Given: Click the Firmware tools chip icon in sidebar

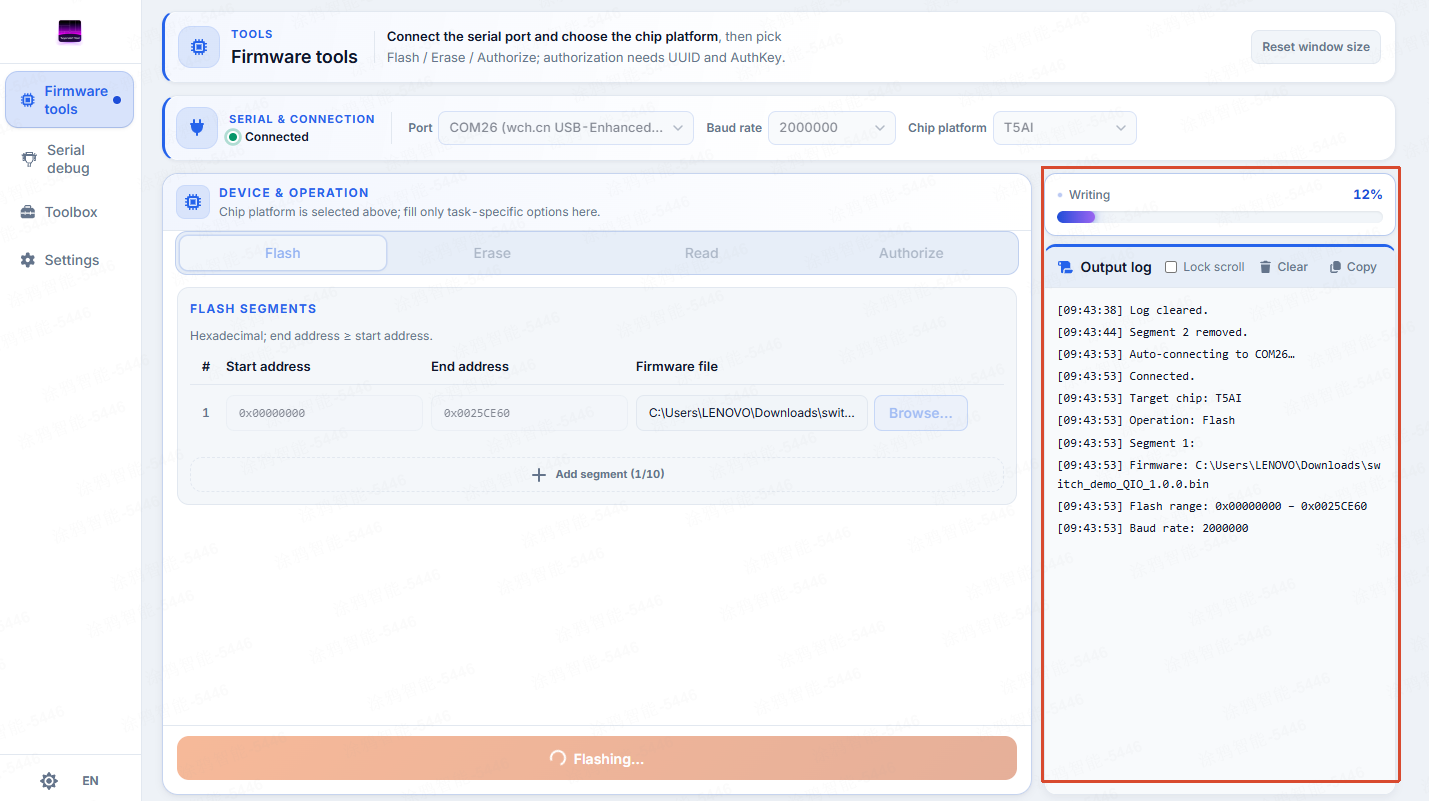Looking at the screenshot, I should (28, 100).
